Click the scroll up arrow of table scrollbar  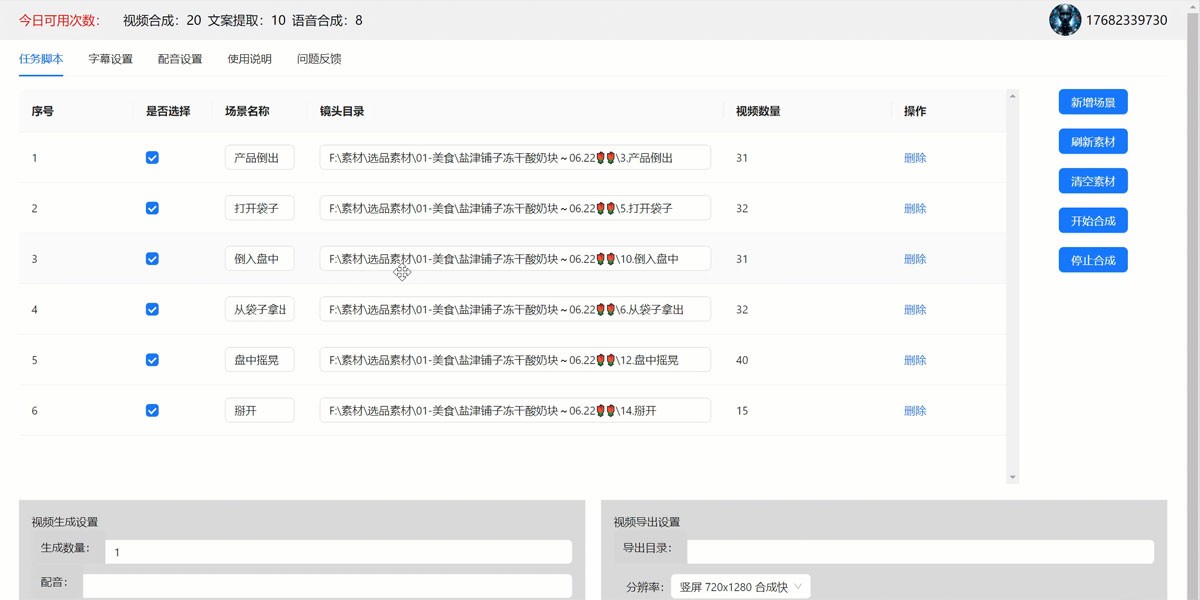1012,97
